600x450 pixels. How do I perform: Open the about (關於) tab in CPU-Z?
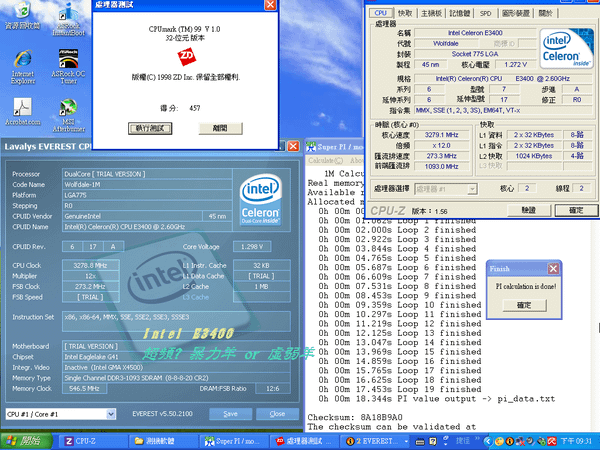tap(546, 13)
